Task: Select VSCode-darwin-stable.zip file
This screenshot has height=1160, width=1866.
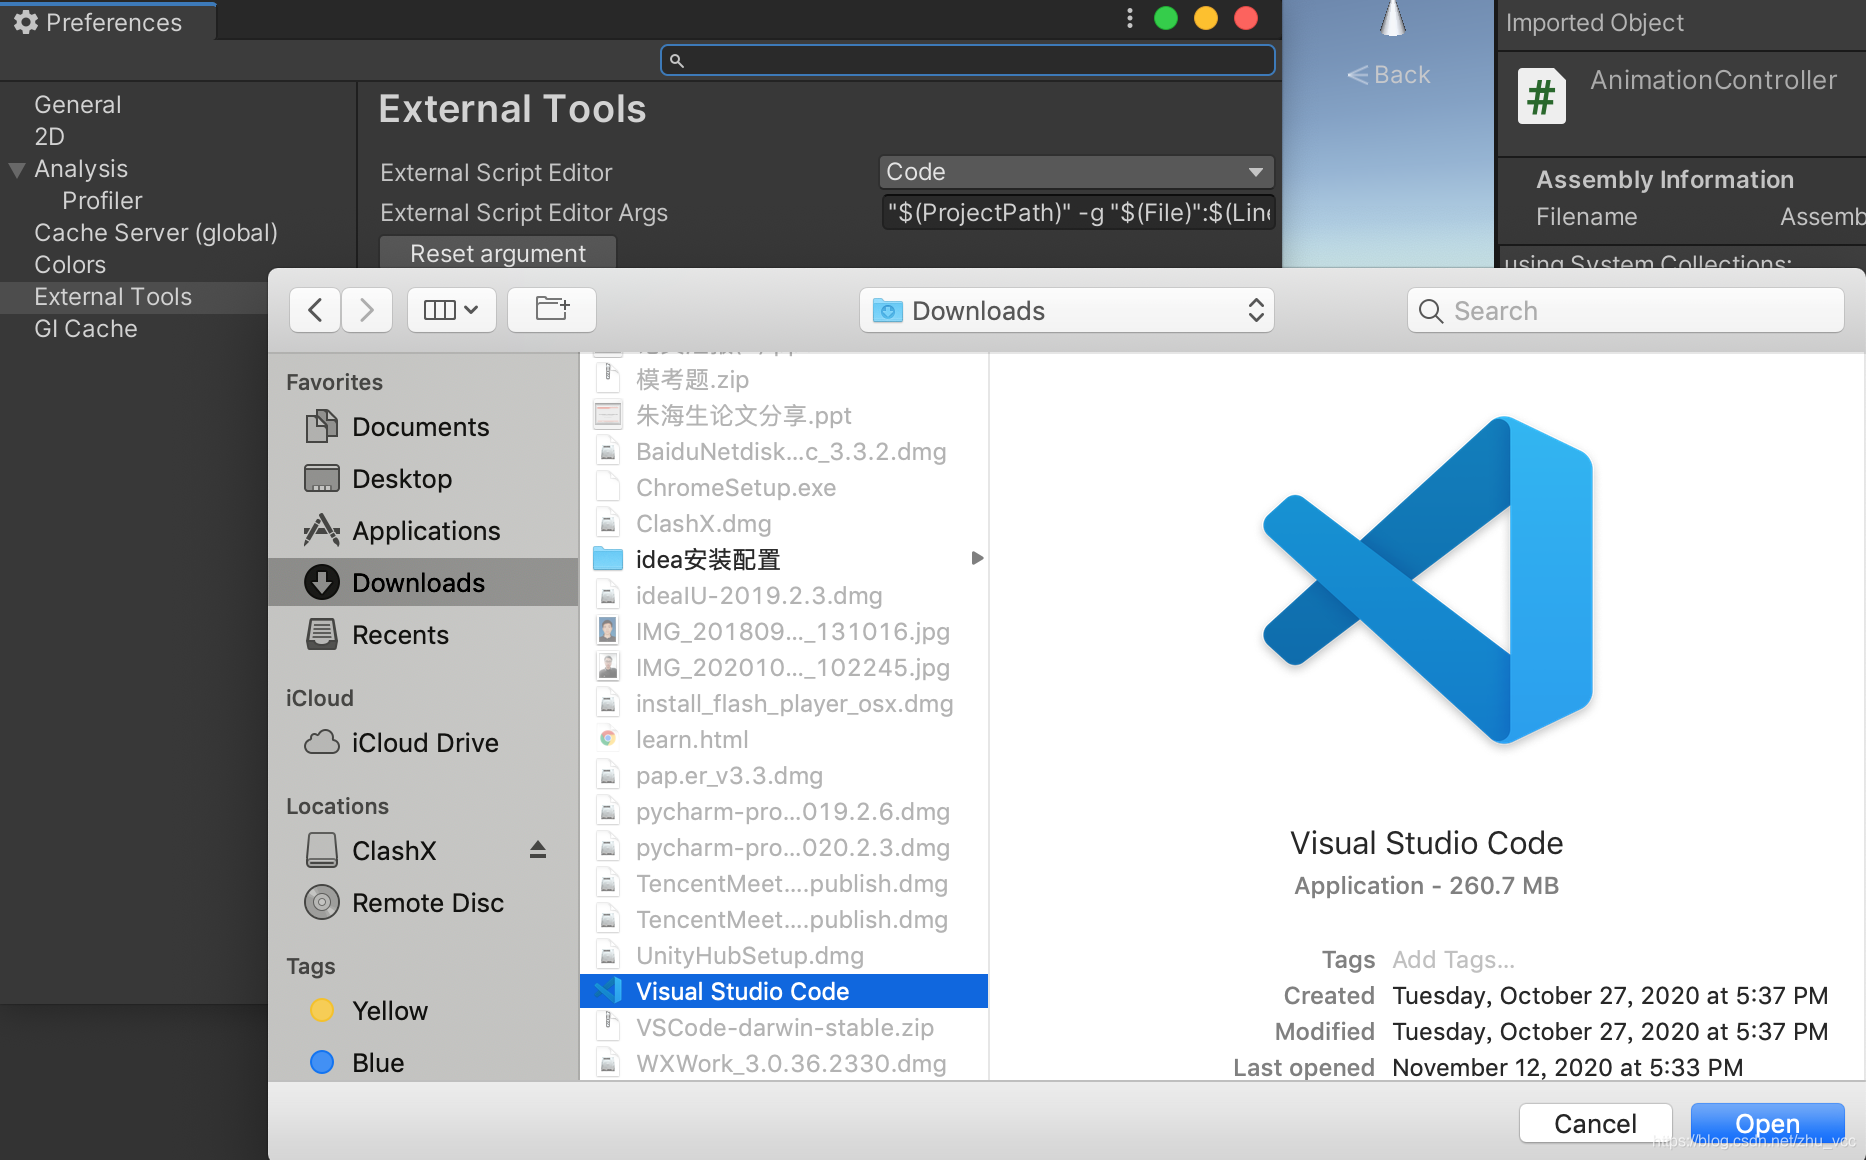Action: tap(784, 1028)
